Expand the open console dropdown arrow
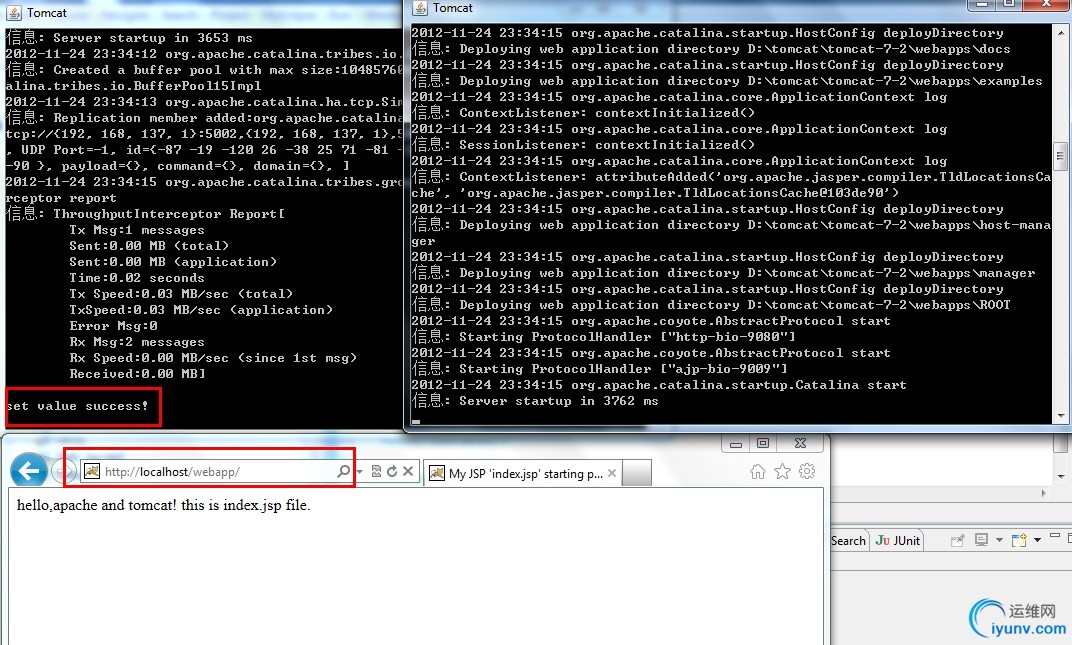Screen dimensions: 1072x645 pyautogui.click(x=1037, y=540)
